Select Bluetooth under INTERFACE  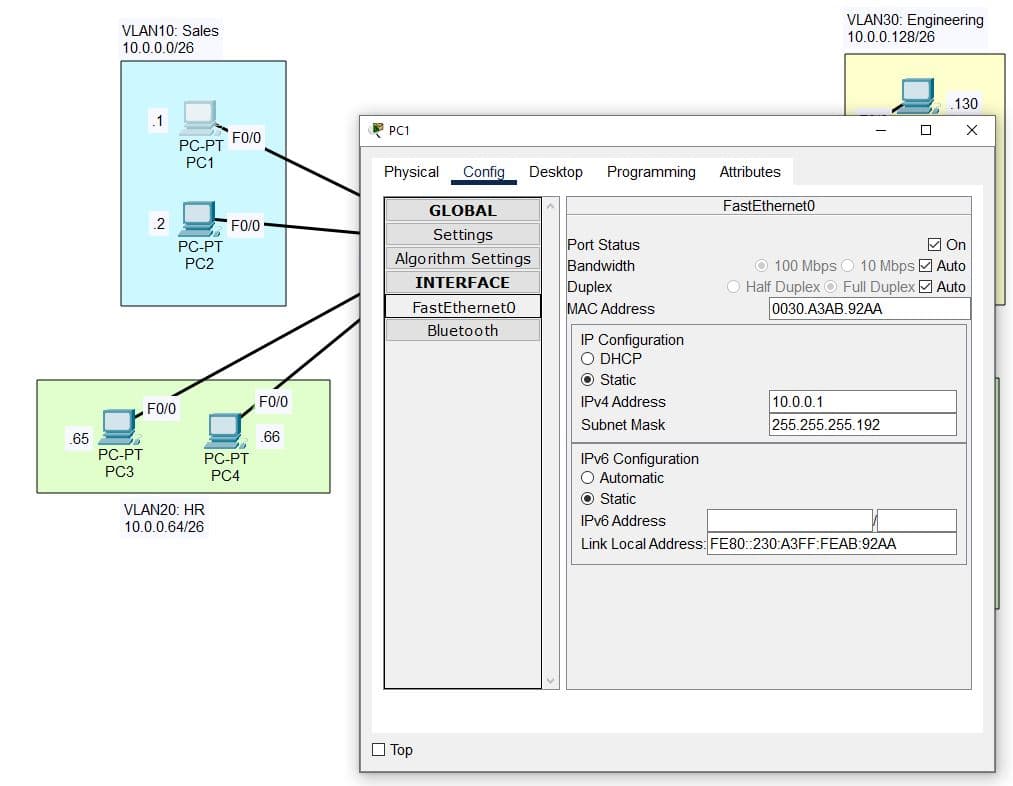(462, 331)
